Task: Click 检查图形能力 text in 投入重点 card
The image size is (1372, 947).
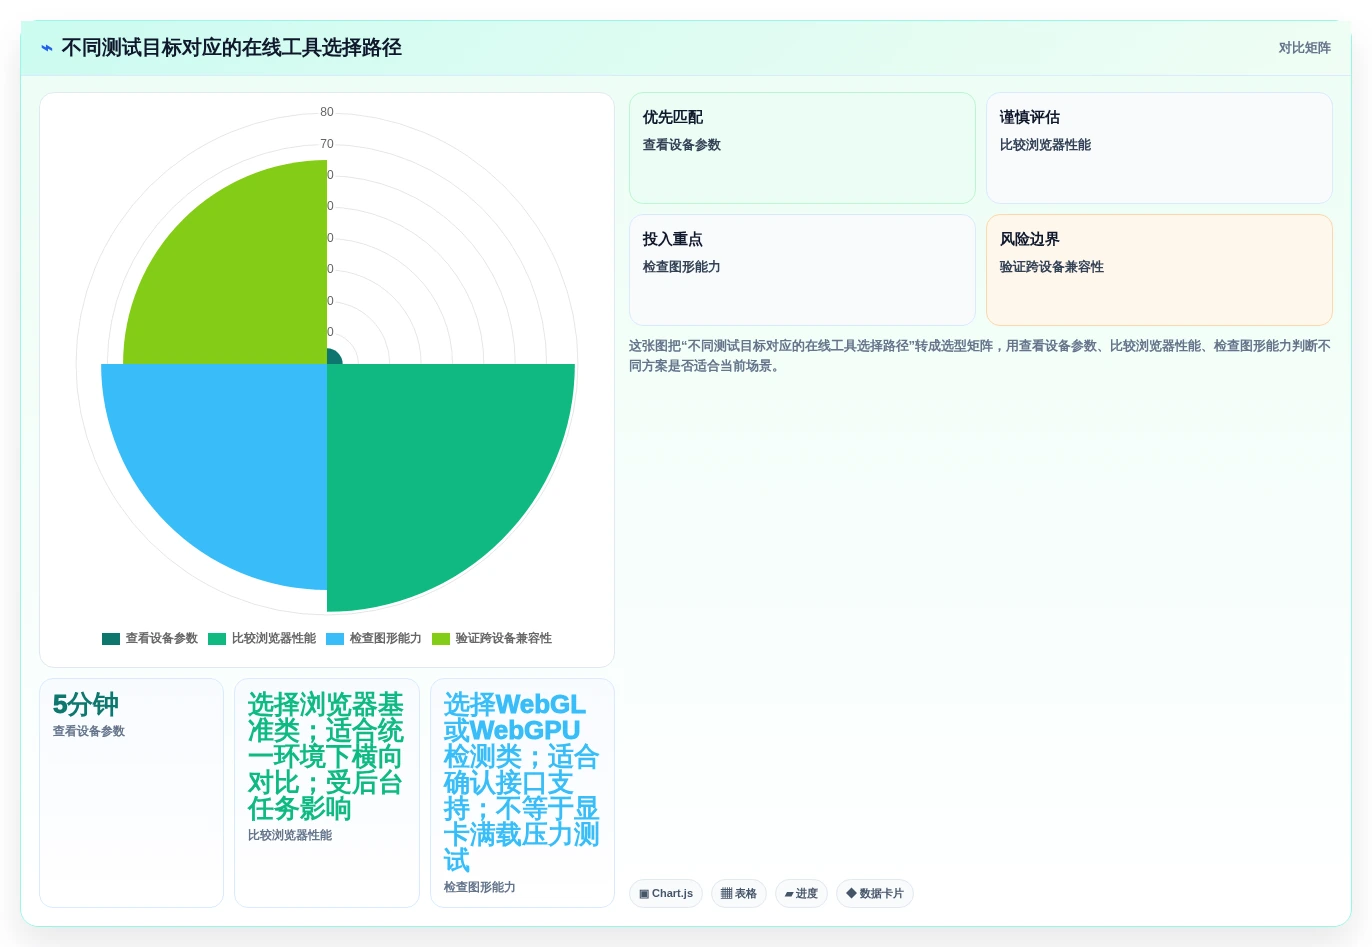Action: click(682, 267)
